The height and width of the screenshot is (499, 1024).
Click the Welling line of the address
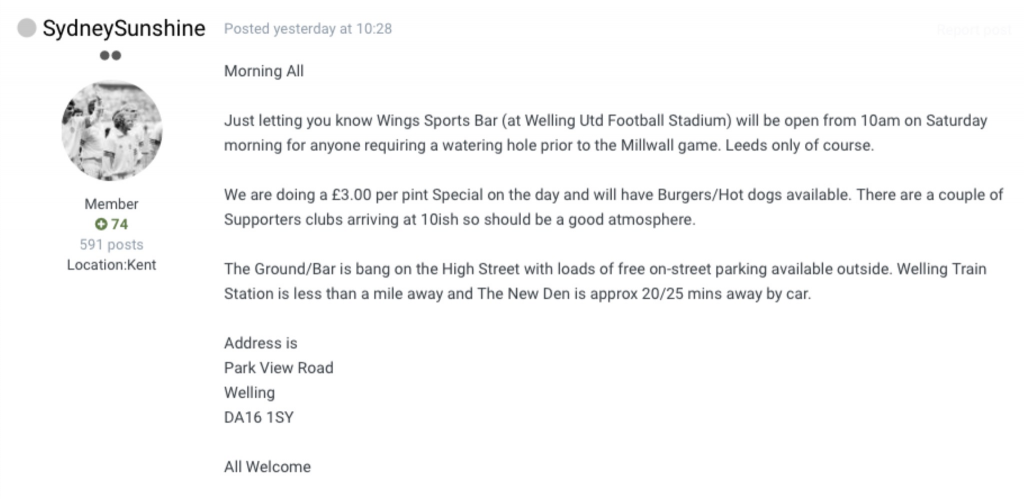[249, 392]
